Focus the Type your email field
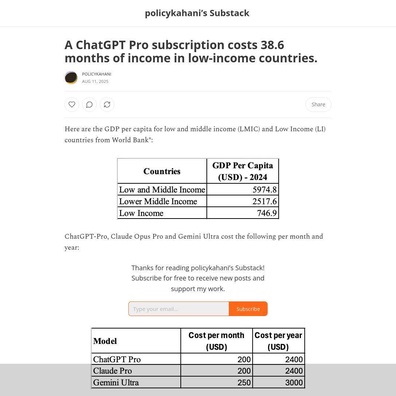The width and height of the screenshot is (396, 396). [x=179, y=309]
